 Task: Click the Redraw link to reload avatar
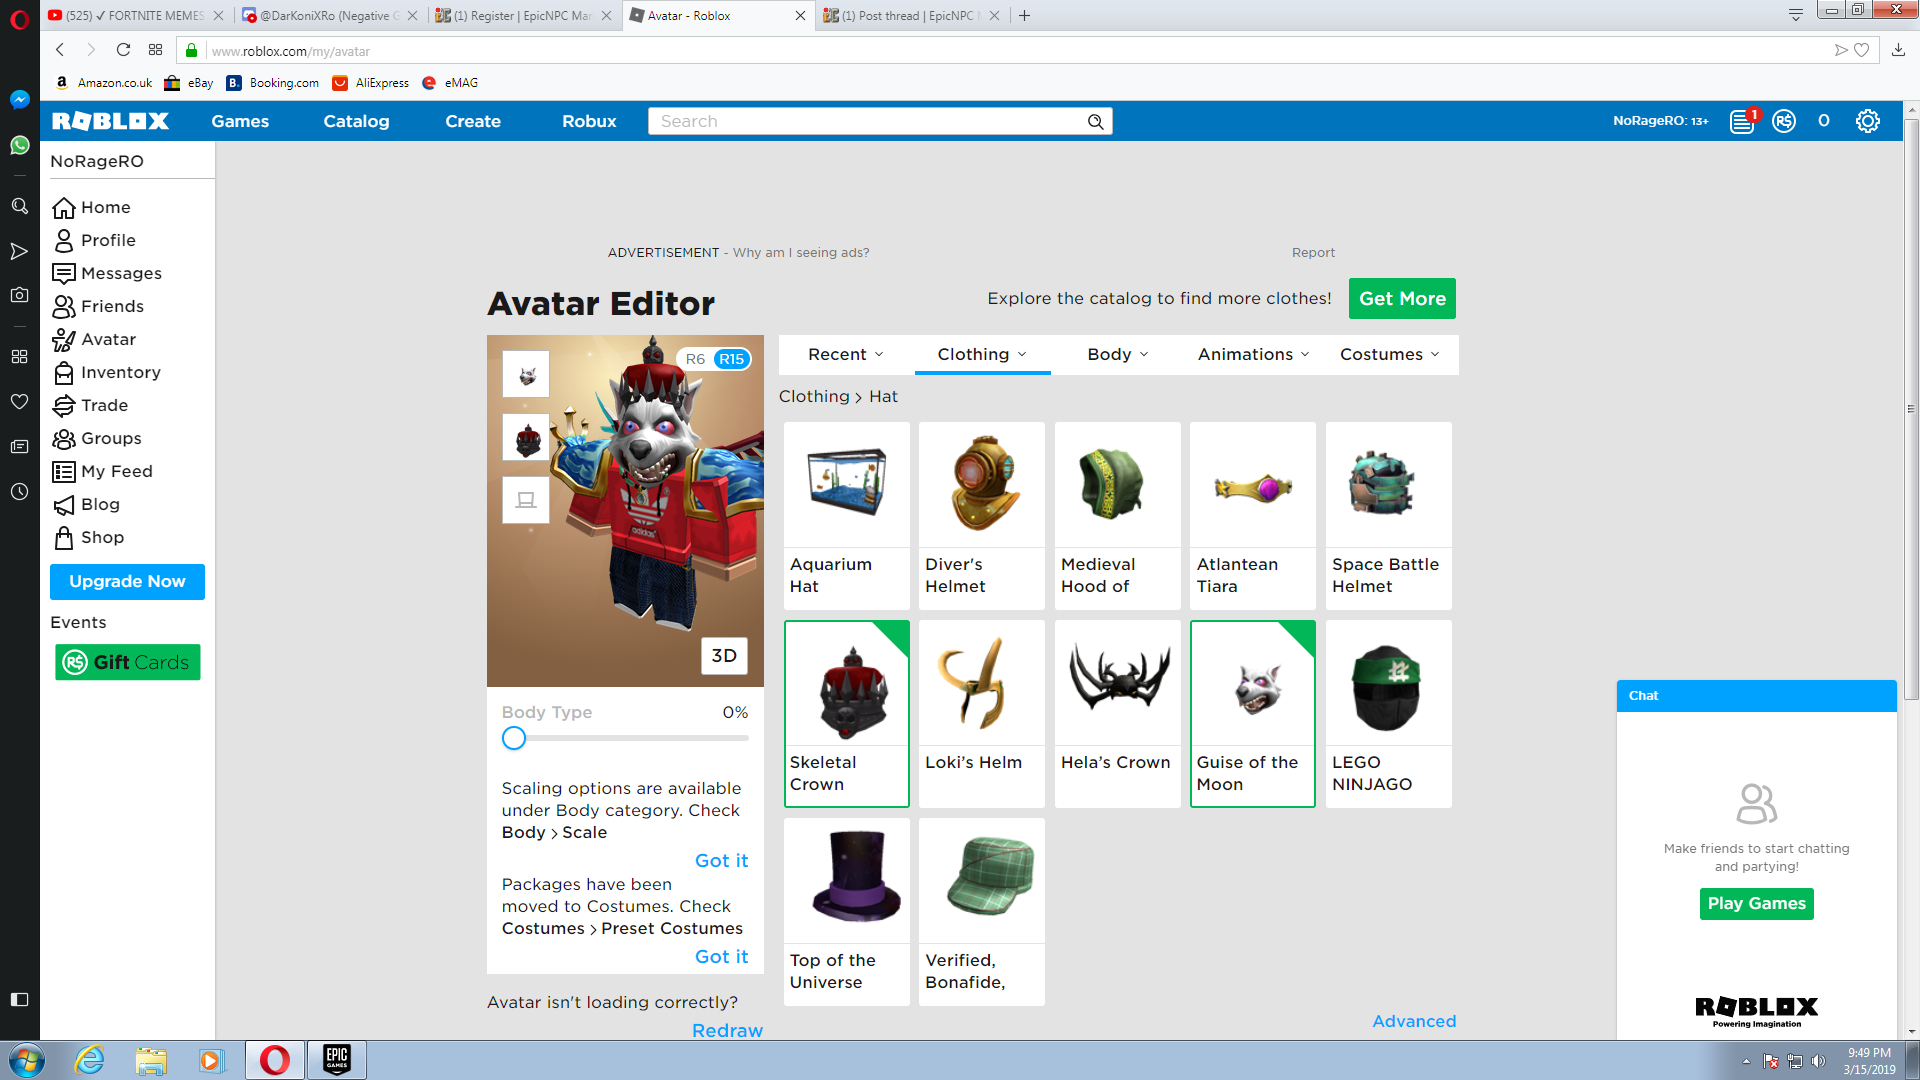727,1030
